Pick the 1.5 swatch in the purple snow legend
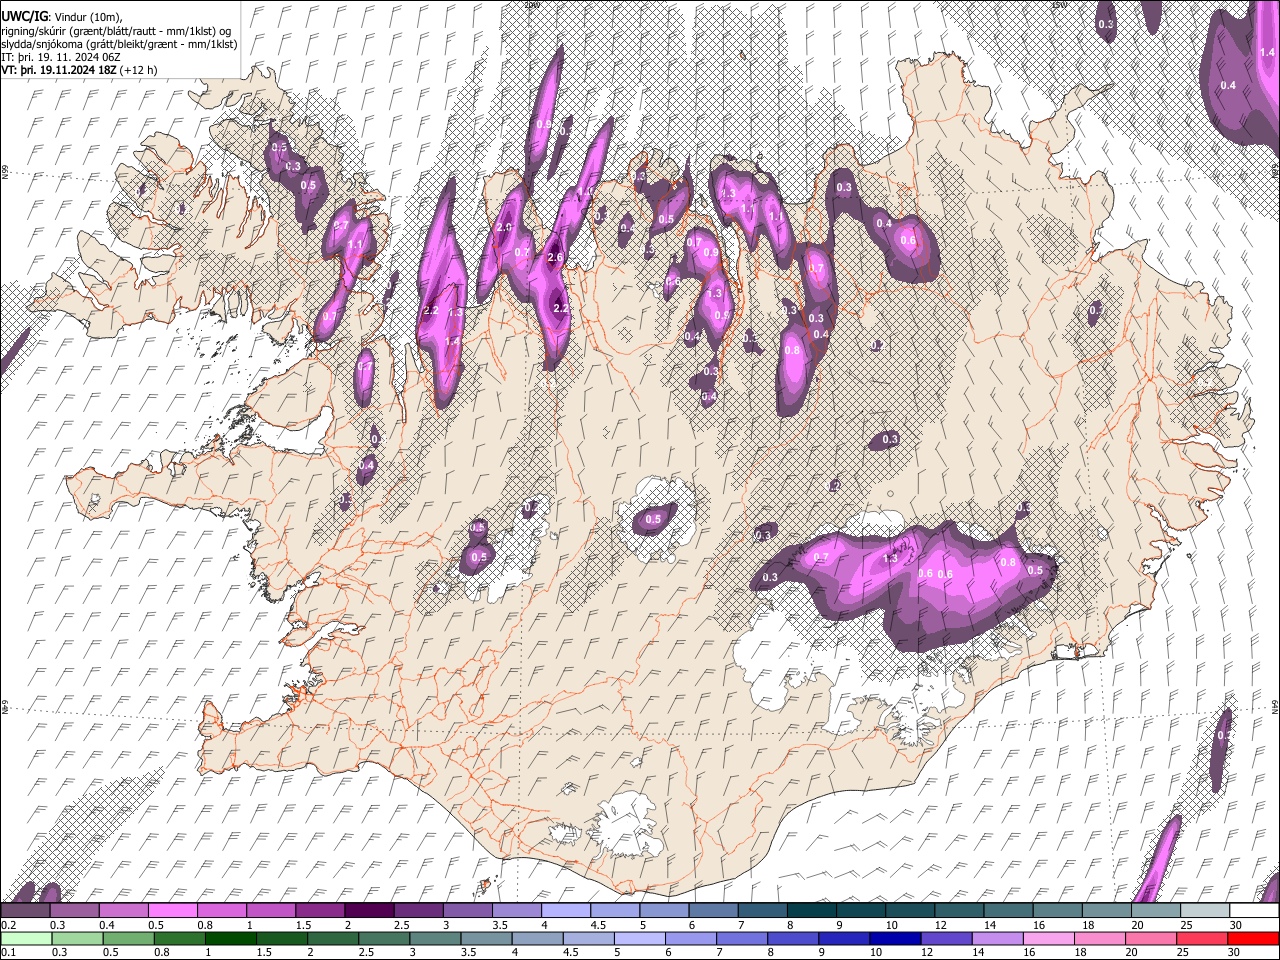The width and height of the screenshot is (1280, 960). [319, 911]
